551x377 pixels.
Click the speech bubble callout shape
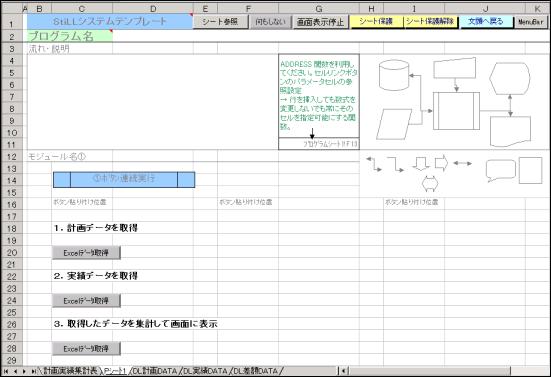(501, 170)
